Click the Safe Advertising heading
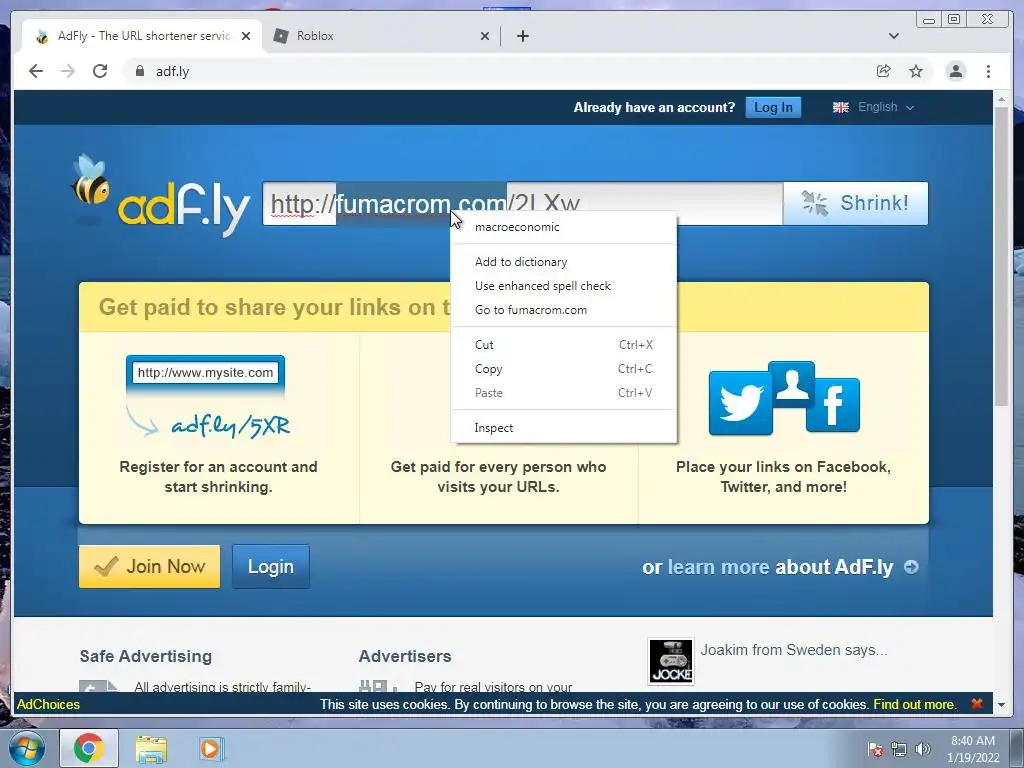 tap(146, 656)
